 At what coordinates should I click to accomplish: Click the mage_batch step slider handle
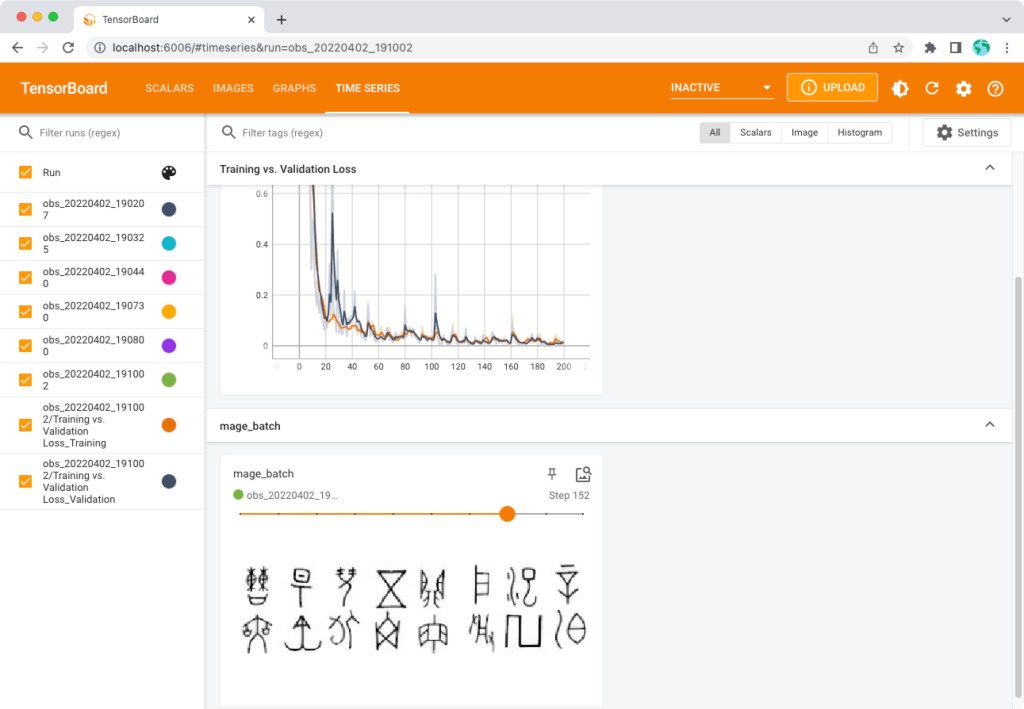pos(507,514)
